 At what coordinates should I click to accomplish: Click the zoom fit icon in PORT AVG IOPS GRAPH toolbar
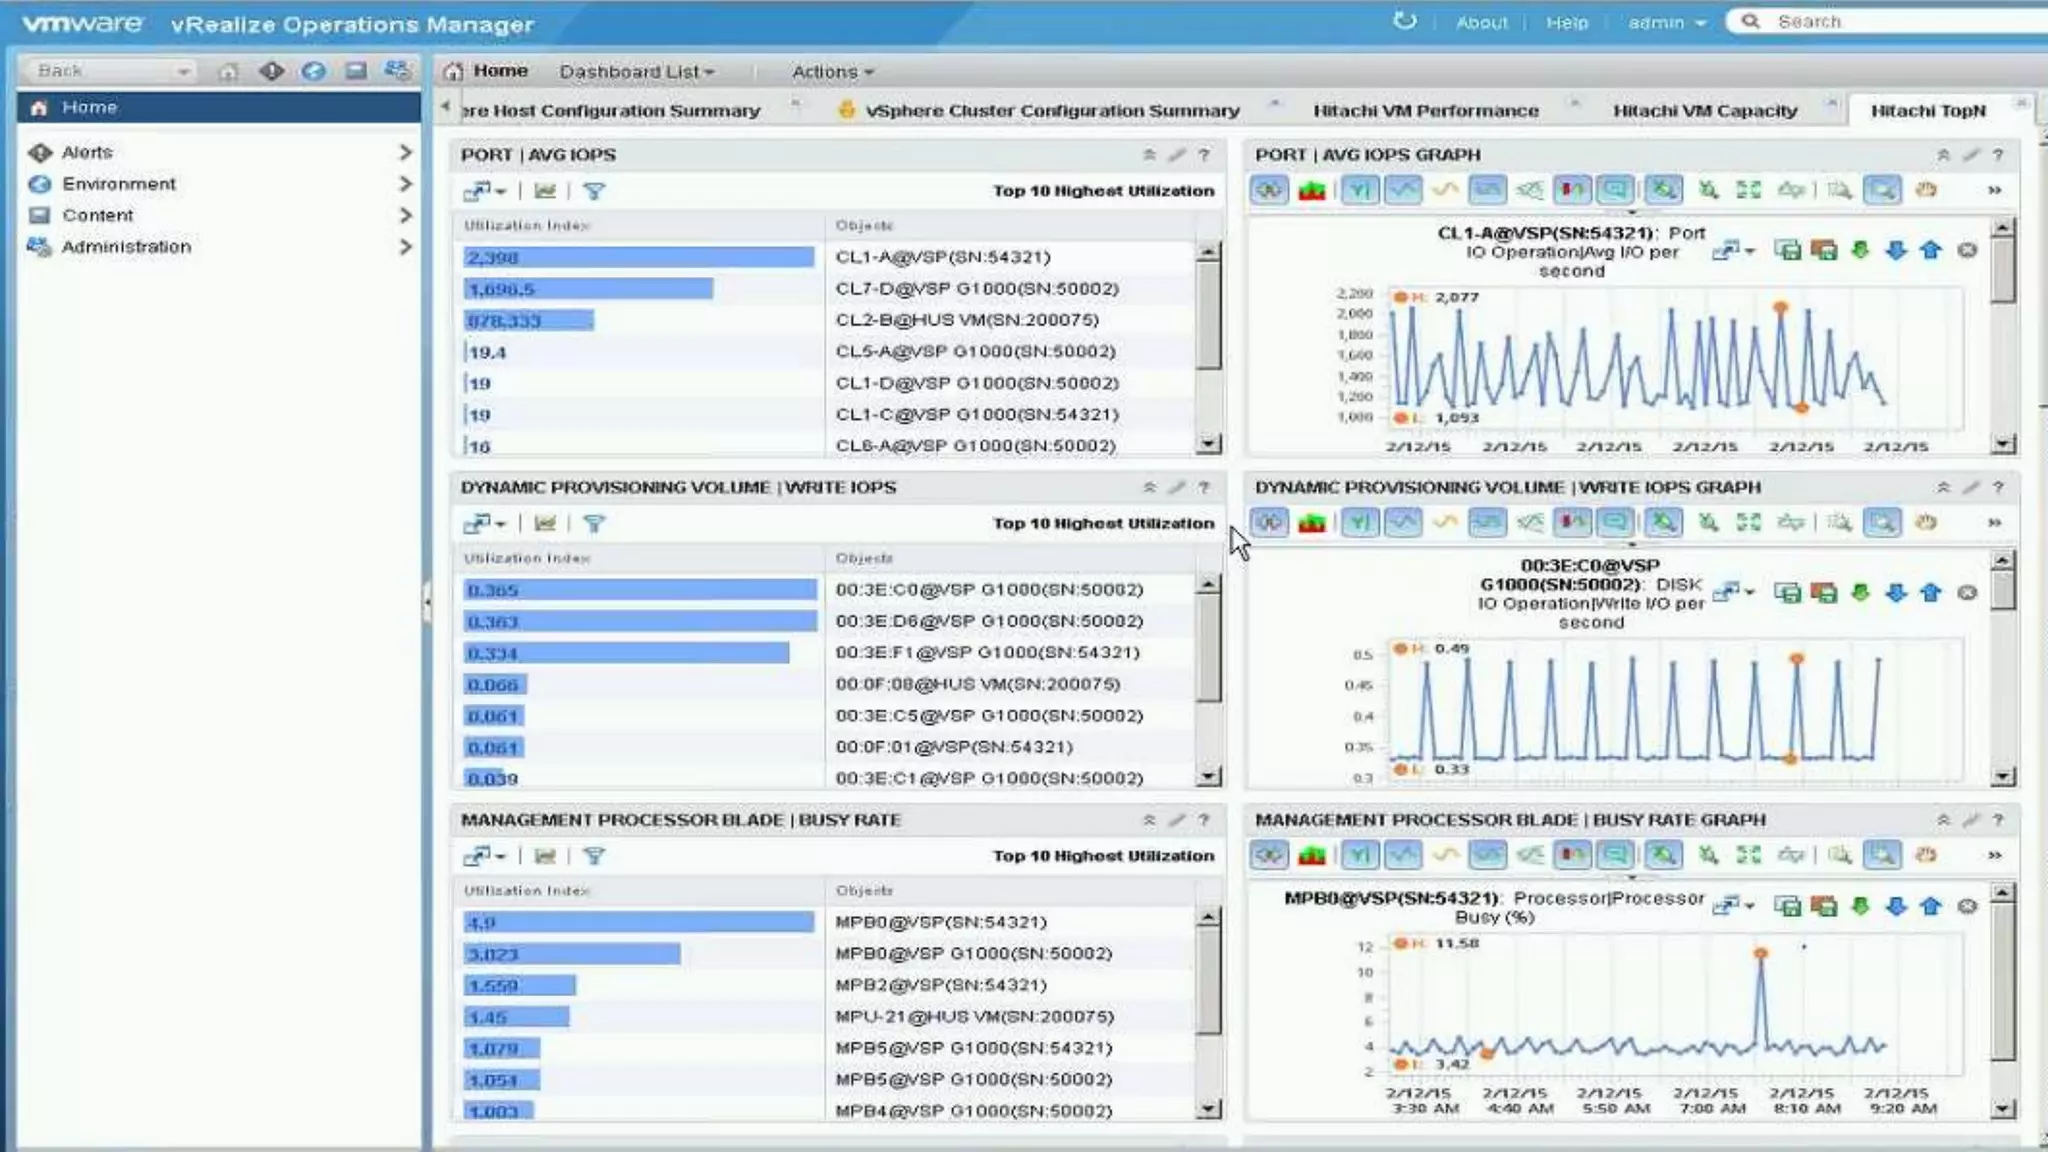point(1749,190)
